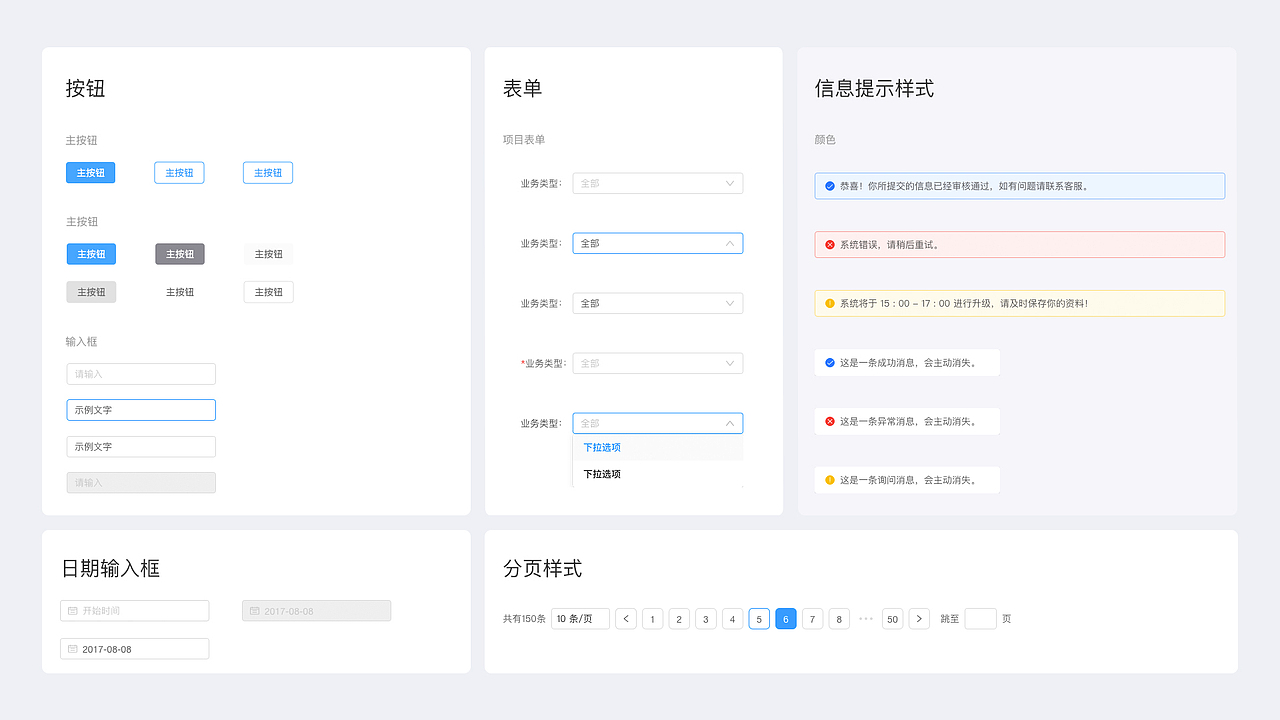Click the 这是一条异常消息 toast
The image size is (1280, 720).
[907, 422]
